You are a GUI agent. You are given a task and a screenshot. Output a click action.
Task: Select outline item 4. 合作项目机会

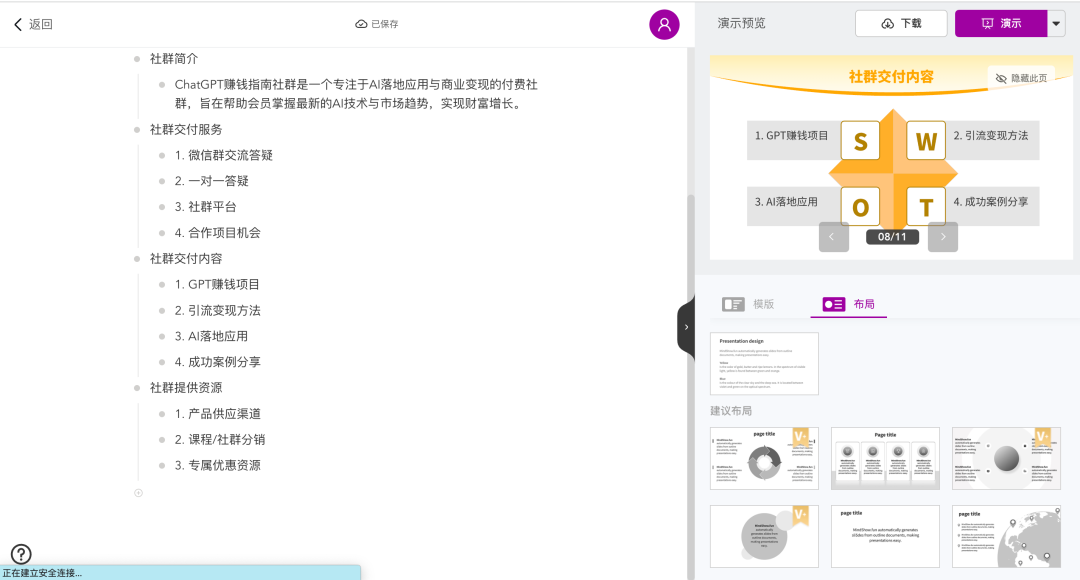[218, 233]
